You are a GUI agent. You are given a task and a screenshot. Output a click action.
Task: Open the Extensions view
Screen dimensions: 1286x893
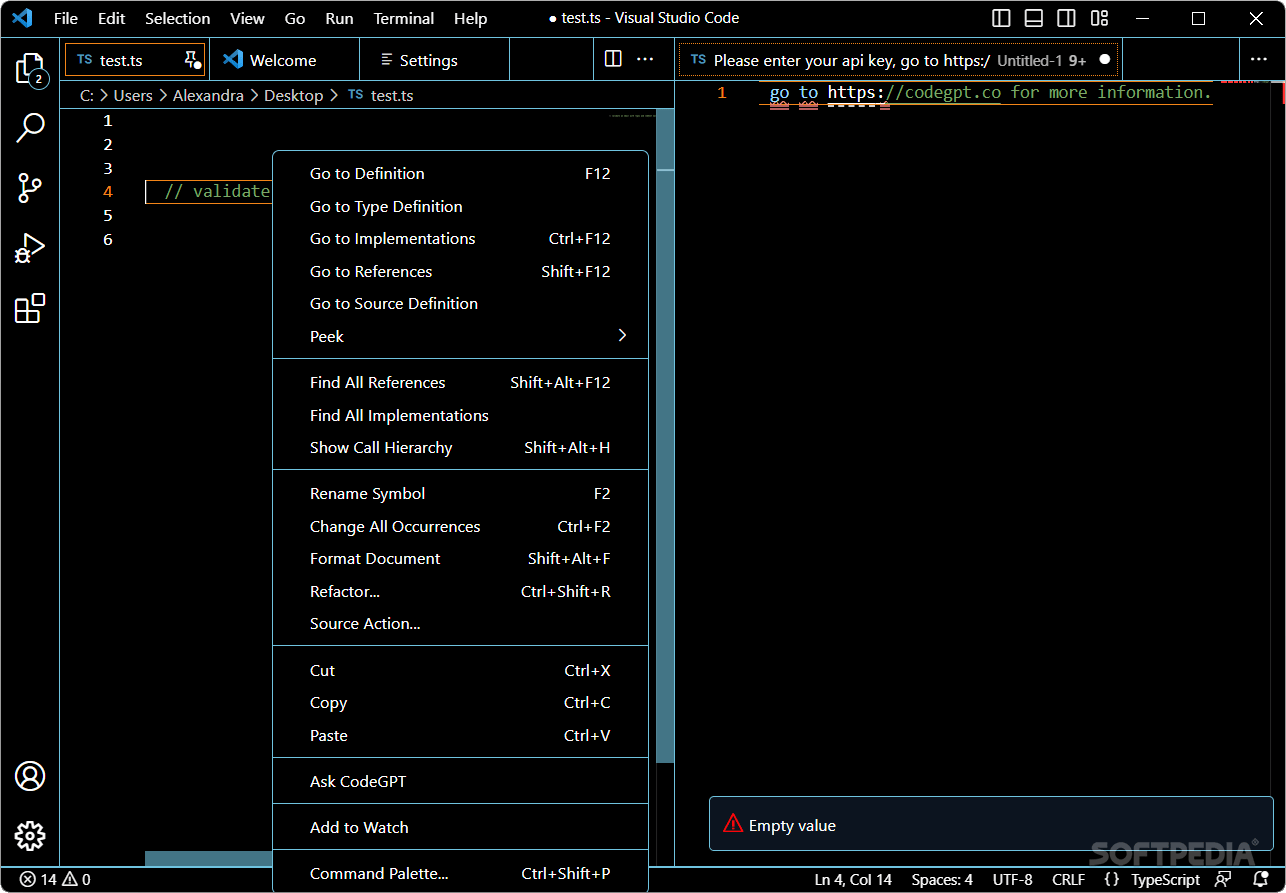tap(30, 308)
